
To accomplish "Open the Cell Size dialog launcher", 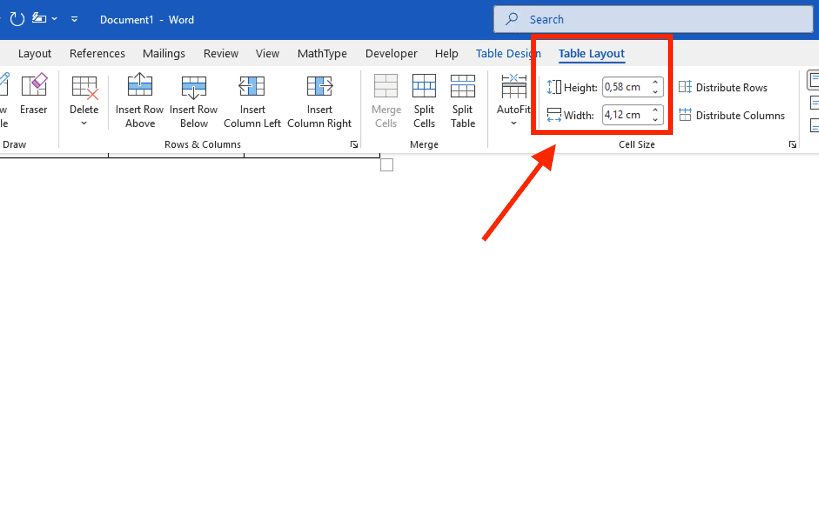I will click(x=792, y=145).
